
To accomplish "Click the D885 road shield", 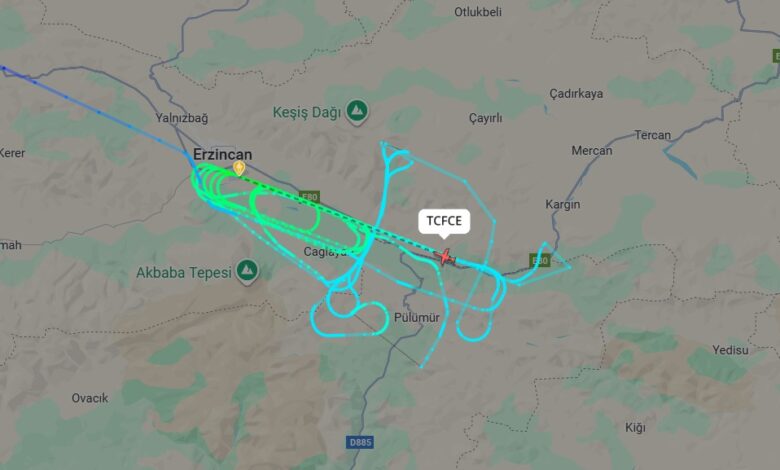I will [x=360, y=442].
